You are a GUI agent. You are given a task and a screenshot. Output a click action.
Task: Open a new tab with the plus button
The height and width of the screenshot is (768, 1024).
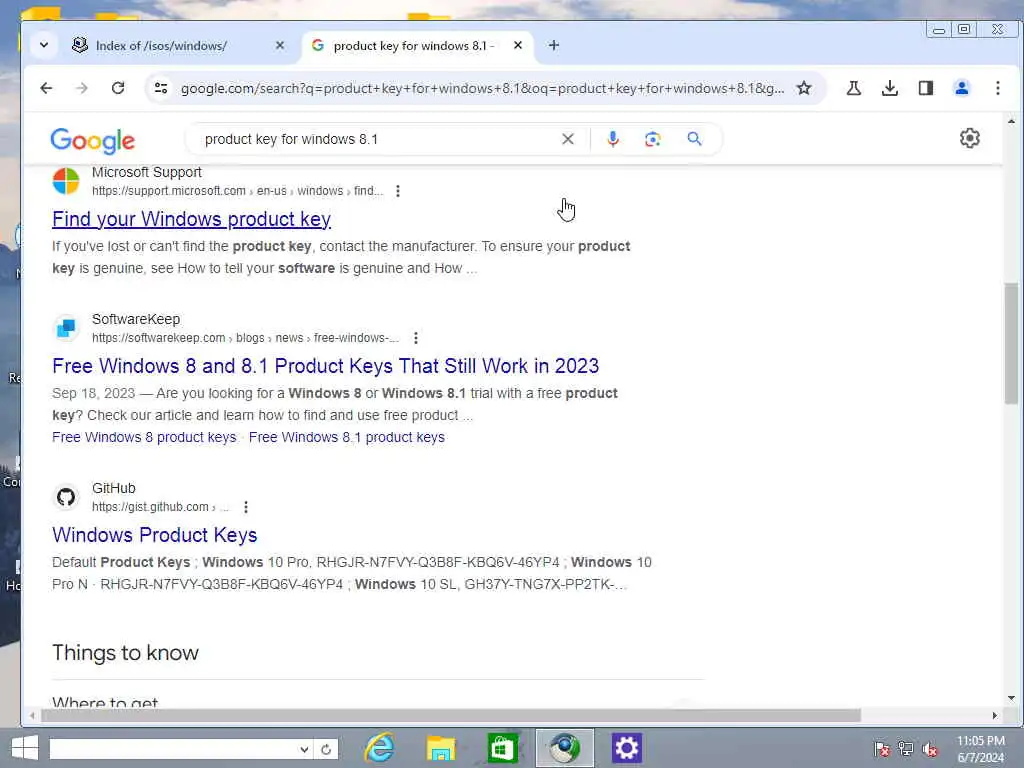[554, 46]
